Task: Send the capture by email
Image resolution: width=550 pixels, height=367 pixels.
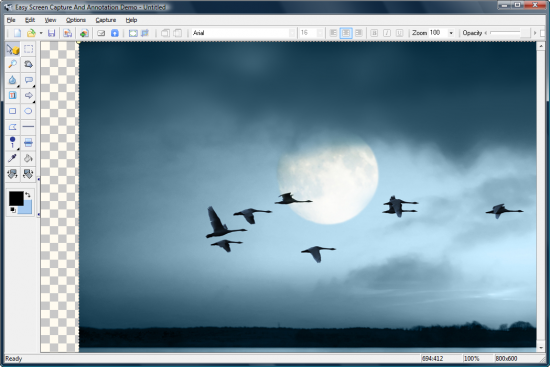Action: pos(101,33)
